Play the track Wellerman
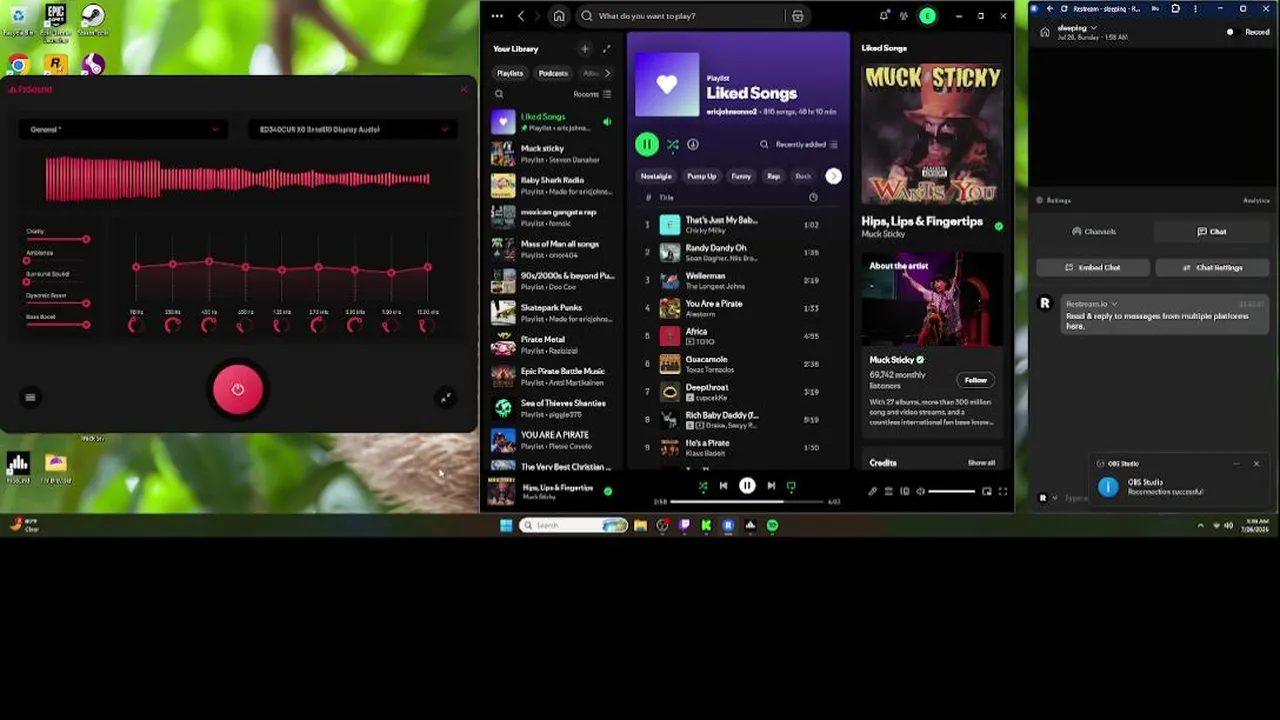Viewport: 1280px width, 720px height. pos(740,280)
